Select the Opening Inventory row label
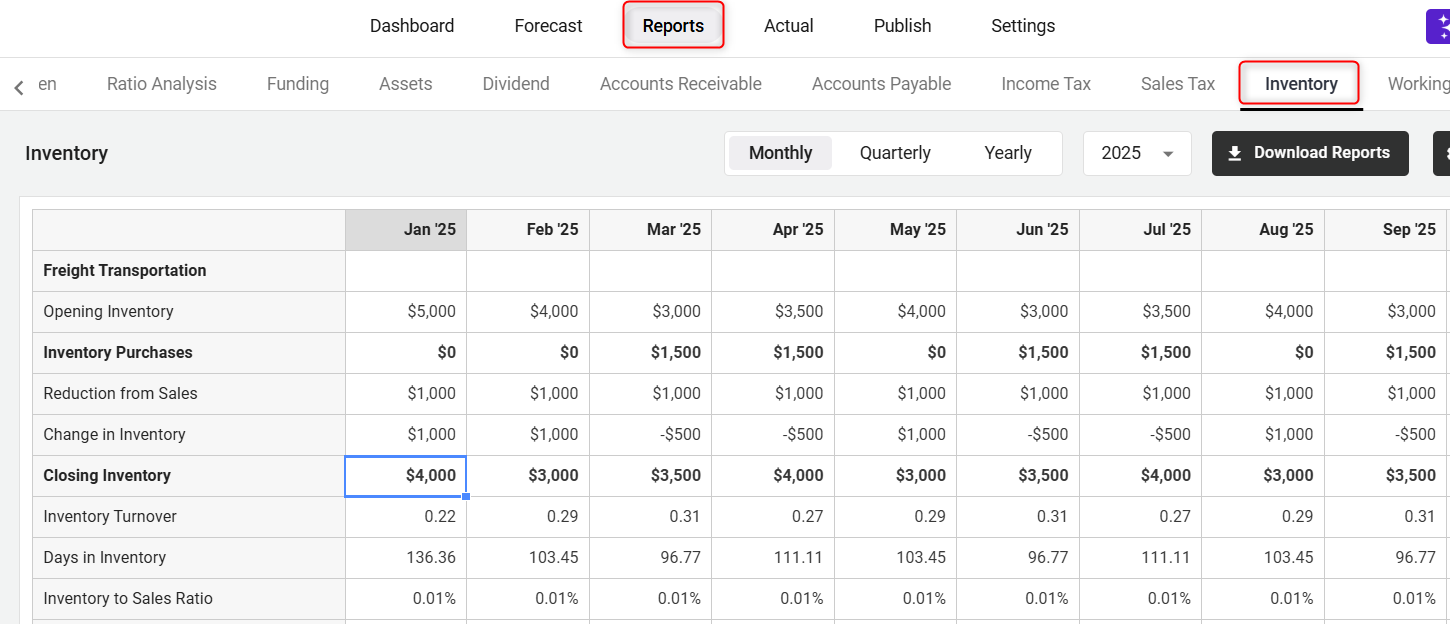The image size is (1450, 624). point(189,312)
